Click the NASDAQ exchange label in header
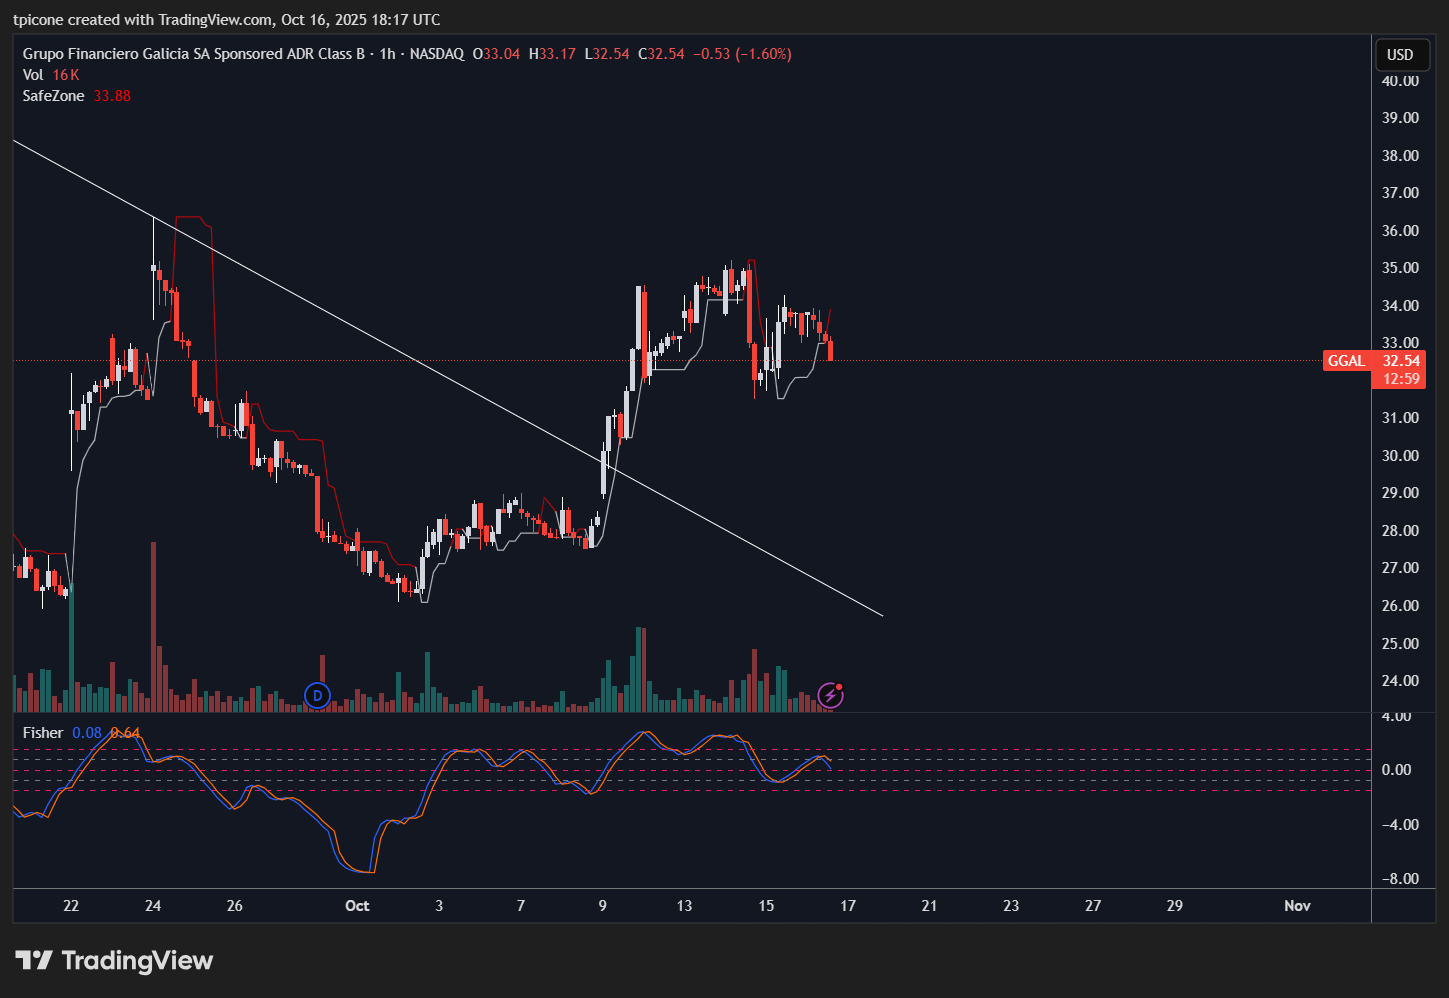 click(x=437, y=54)
